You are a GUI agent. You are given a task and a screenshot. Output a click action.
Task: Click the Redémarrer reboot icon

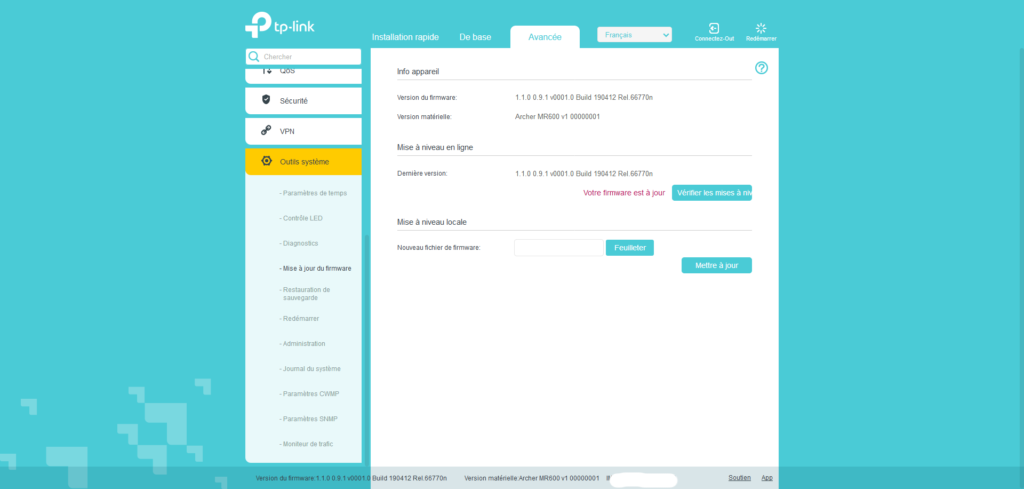click(x=761, y=28)
